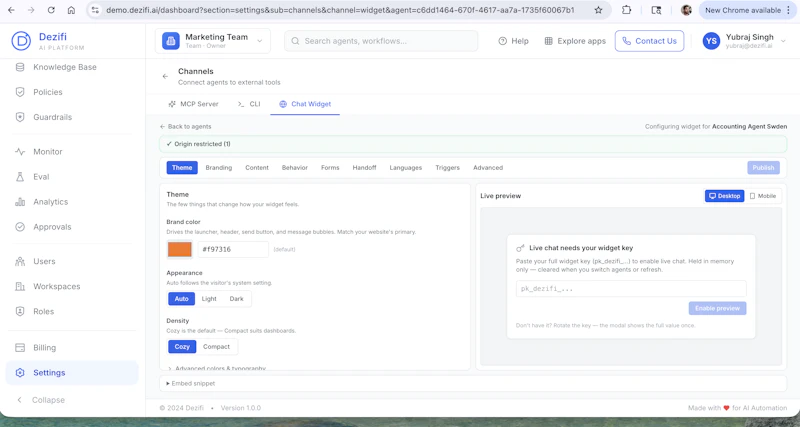
Task: Click Enable preview button
Action: point(717,308)
